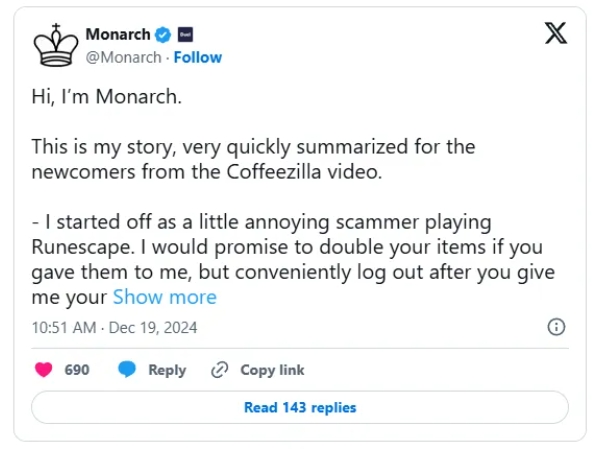Open the tweet info circle icon
The image size is (600, 453).
[557, 327]
